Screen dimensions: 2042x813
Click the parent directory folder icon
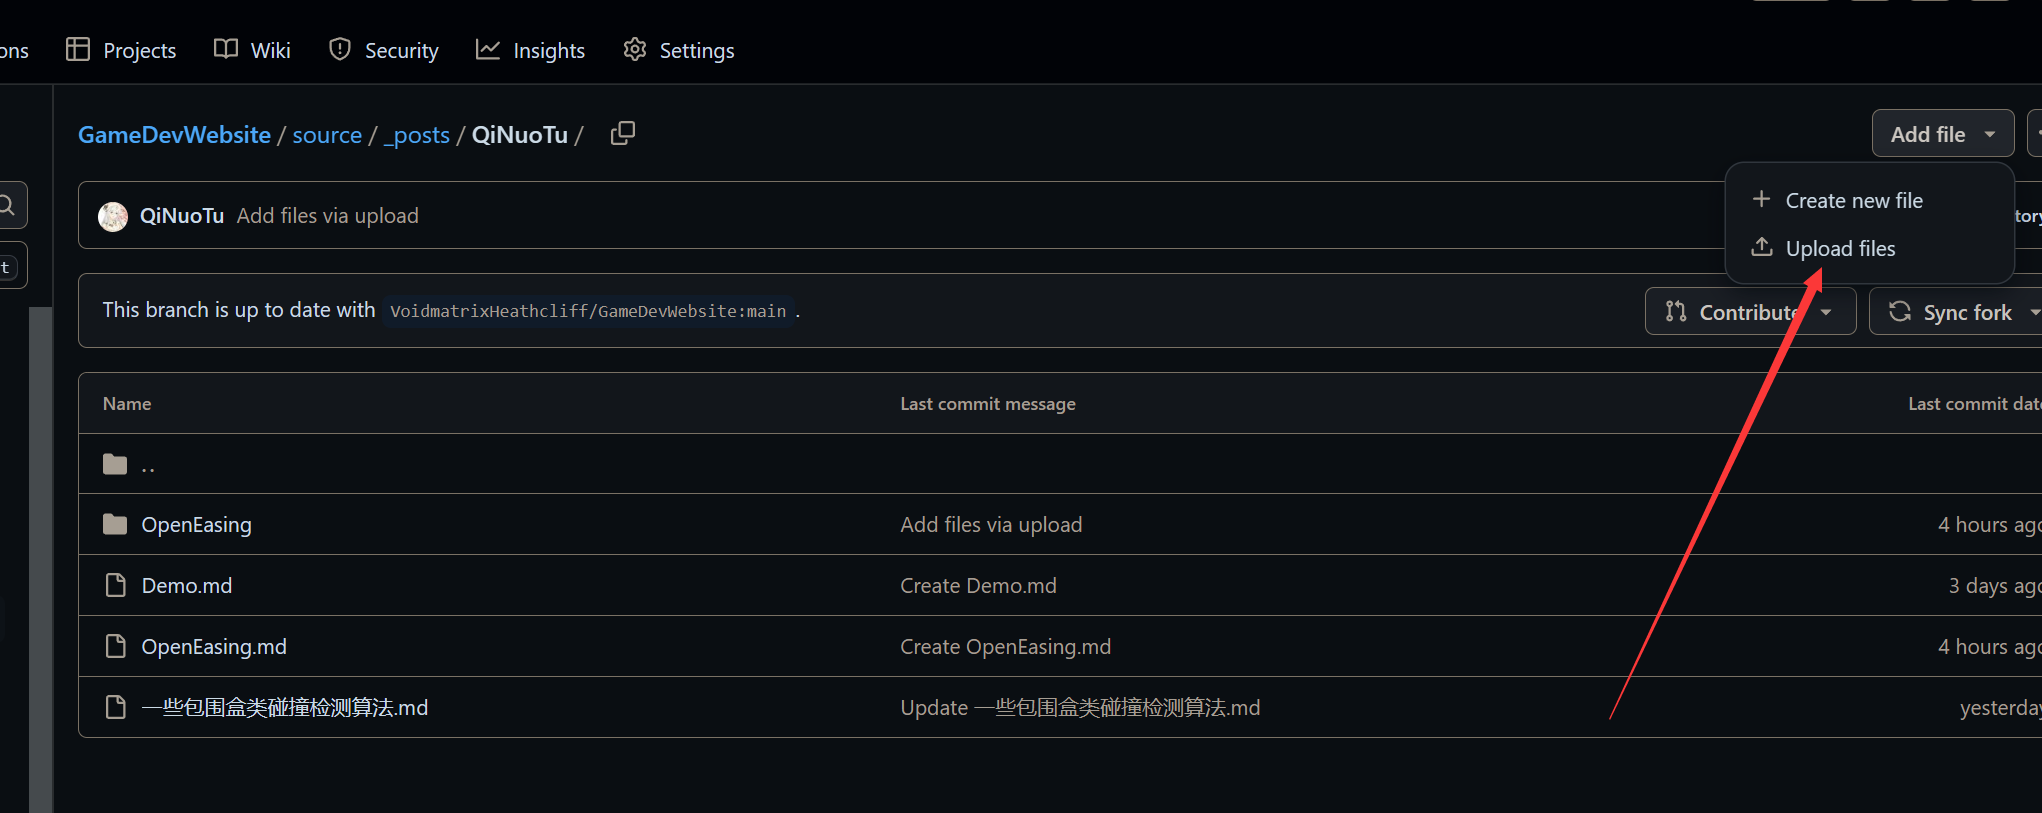click(115, 464)
